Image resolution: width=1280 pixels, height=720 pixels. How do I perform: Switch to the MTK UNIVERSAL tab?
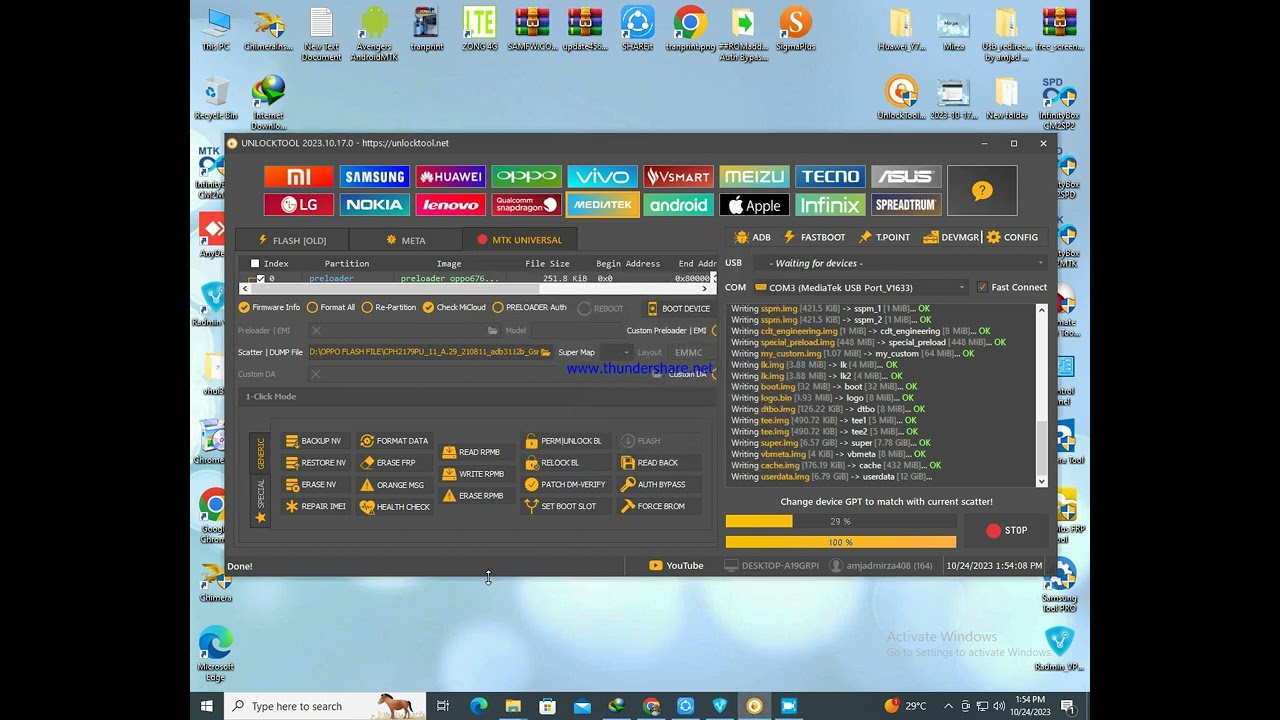click(x=519, y=240)
